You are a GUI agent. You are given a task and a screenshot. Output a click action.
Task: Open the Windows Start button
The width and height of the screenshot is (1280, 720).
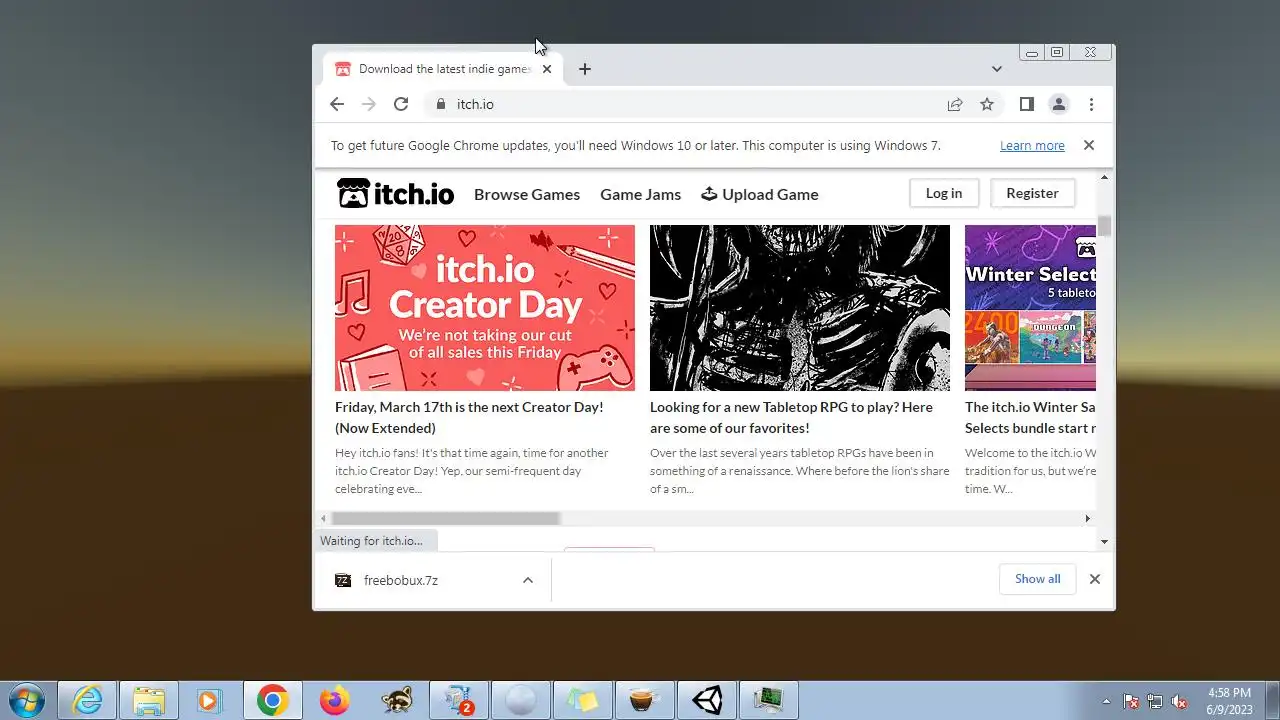(x=26, y=700)
